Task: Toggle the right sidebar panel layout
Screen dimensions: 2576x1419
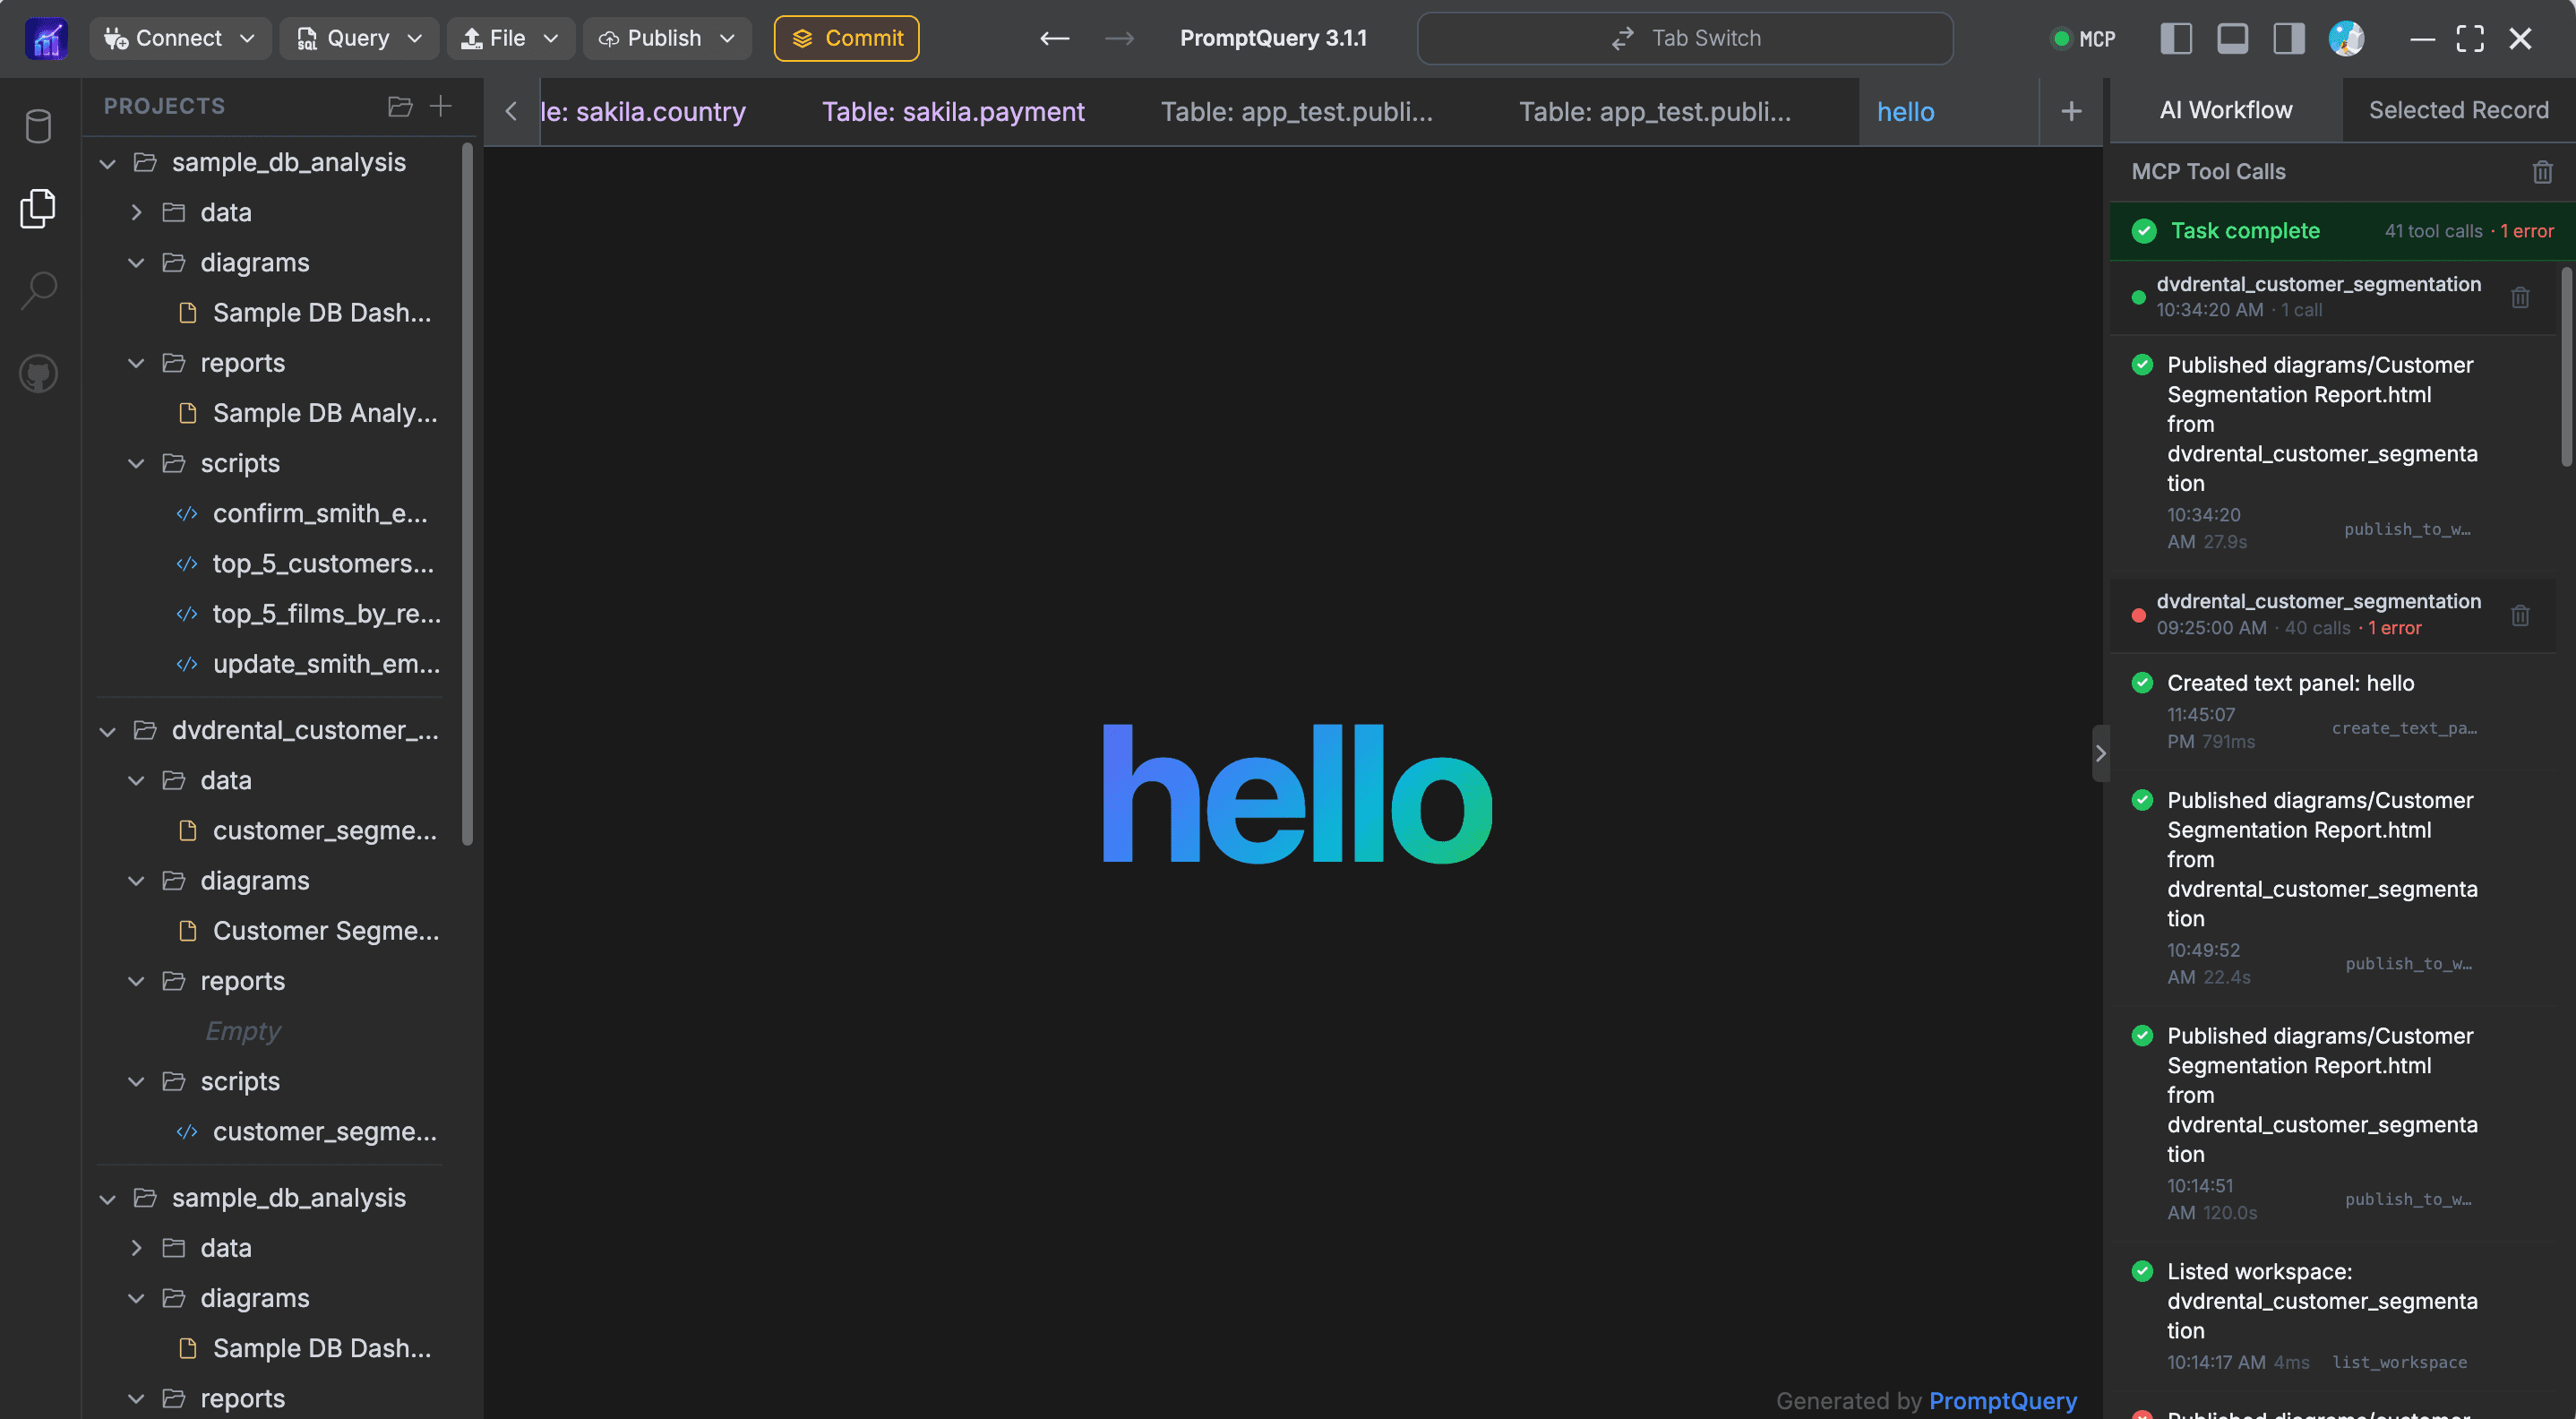Action: pyautogui.click(x=2288, y=39)
